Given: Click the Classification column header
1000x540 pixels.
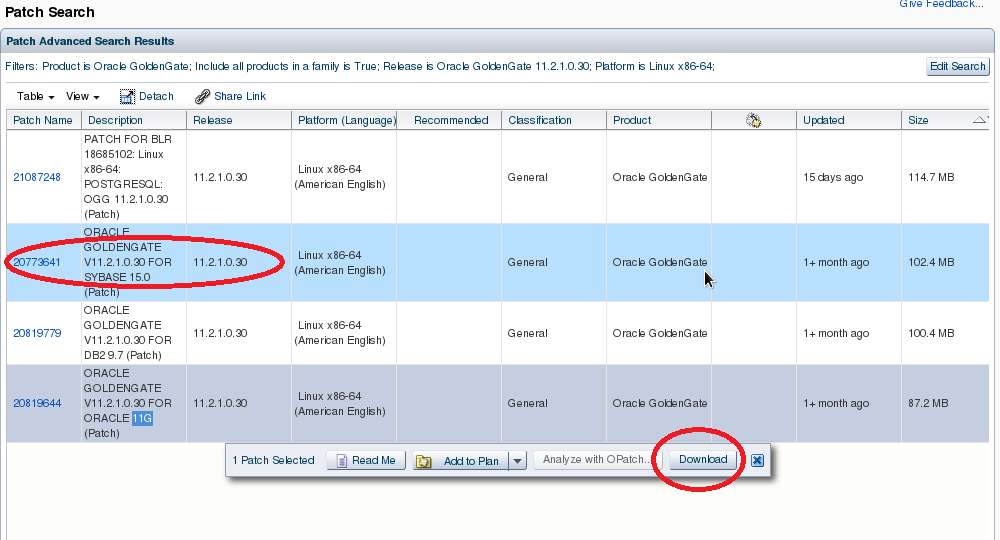Looking at the screenshot, I should (540, 120).
